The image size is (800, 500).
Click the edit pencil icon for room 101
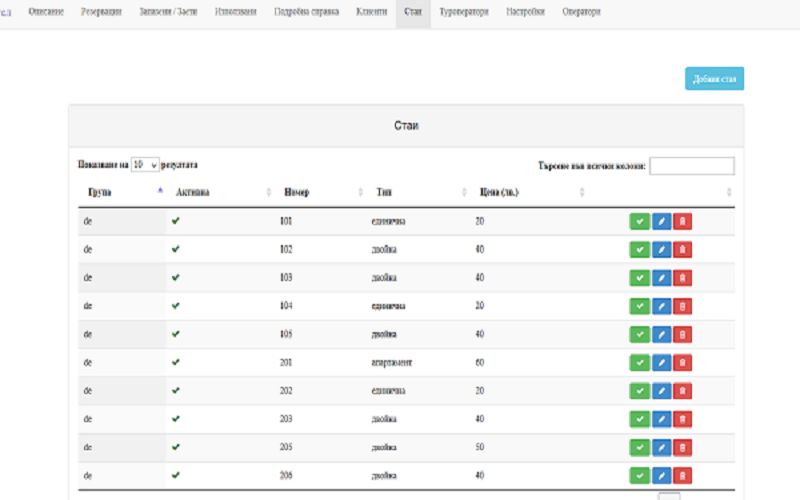661,221
